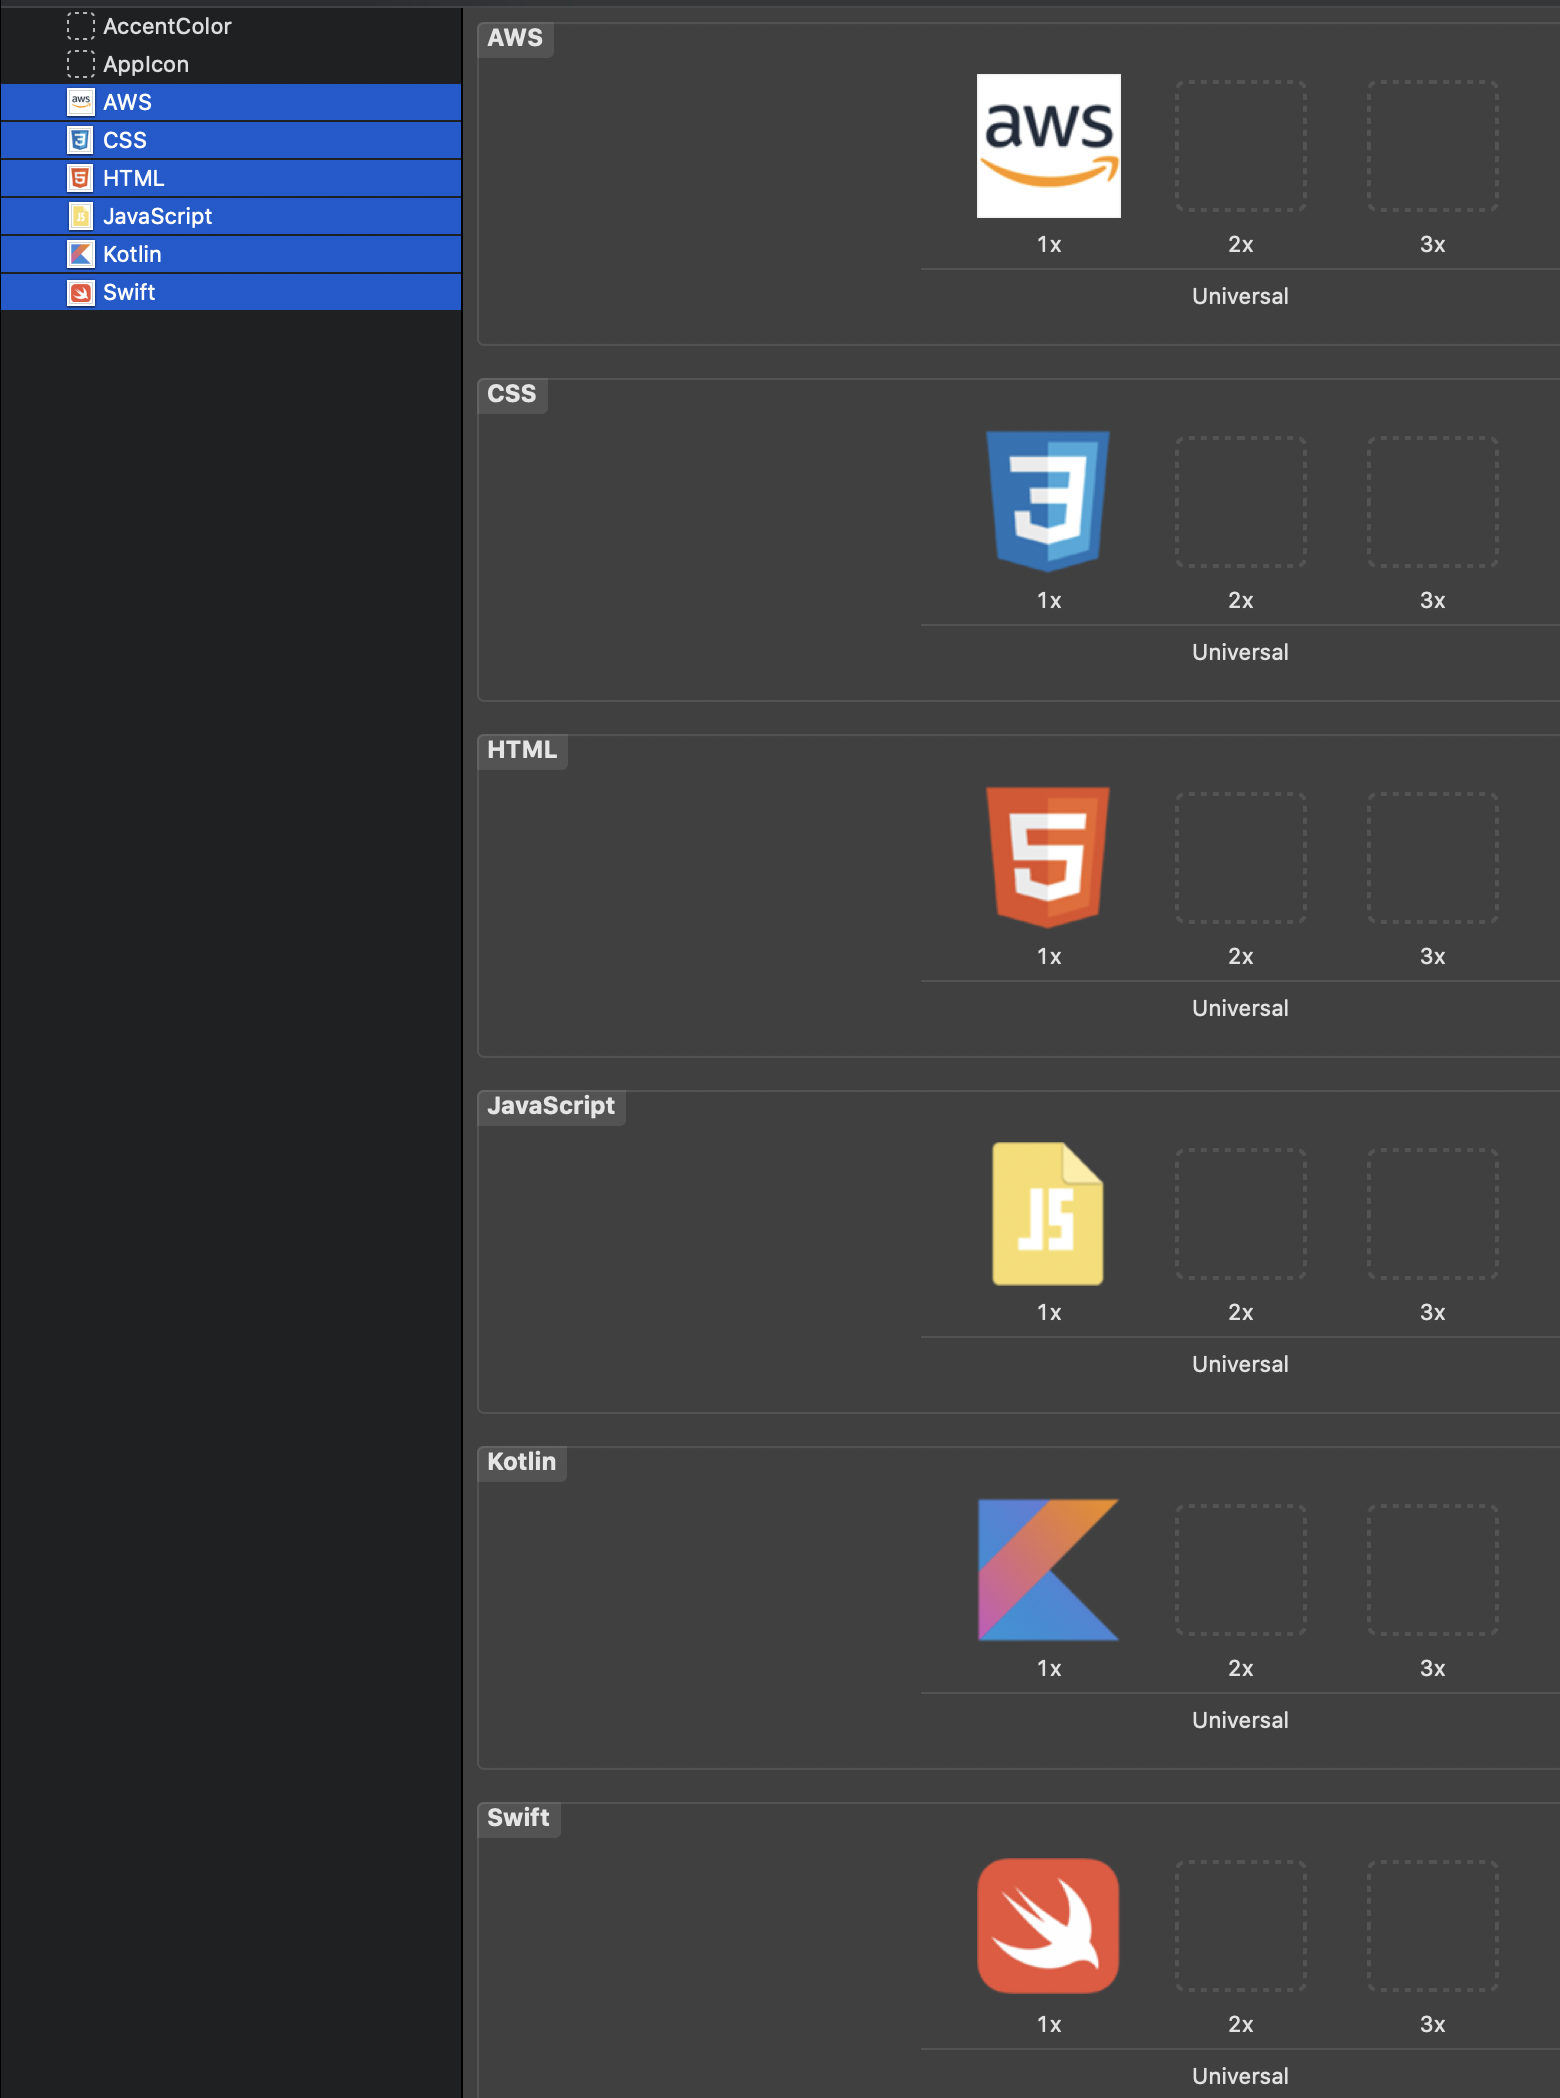This screenshot has width=1560, height=2098.
Task: Click the Universal label under Swift
Action: click(x=1240, y=2076)
